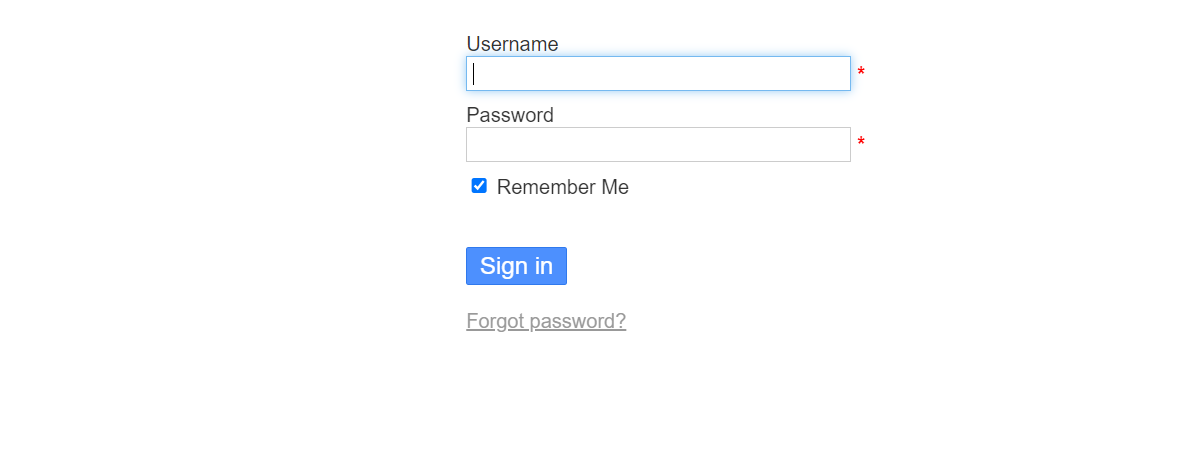Click the Remember Me label text

[562, 187]
